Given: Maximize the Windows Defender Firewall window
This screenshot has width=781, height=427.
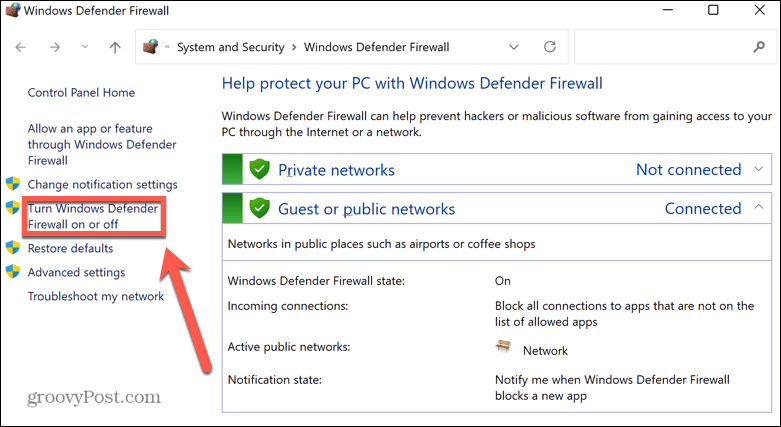Looking at the screenshot, I should pyautogui.click(x=713, y=10).
